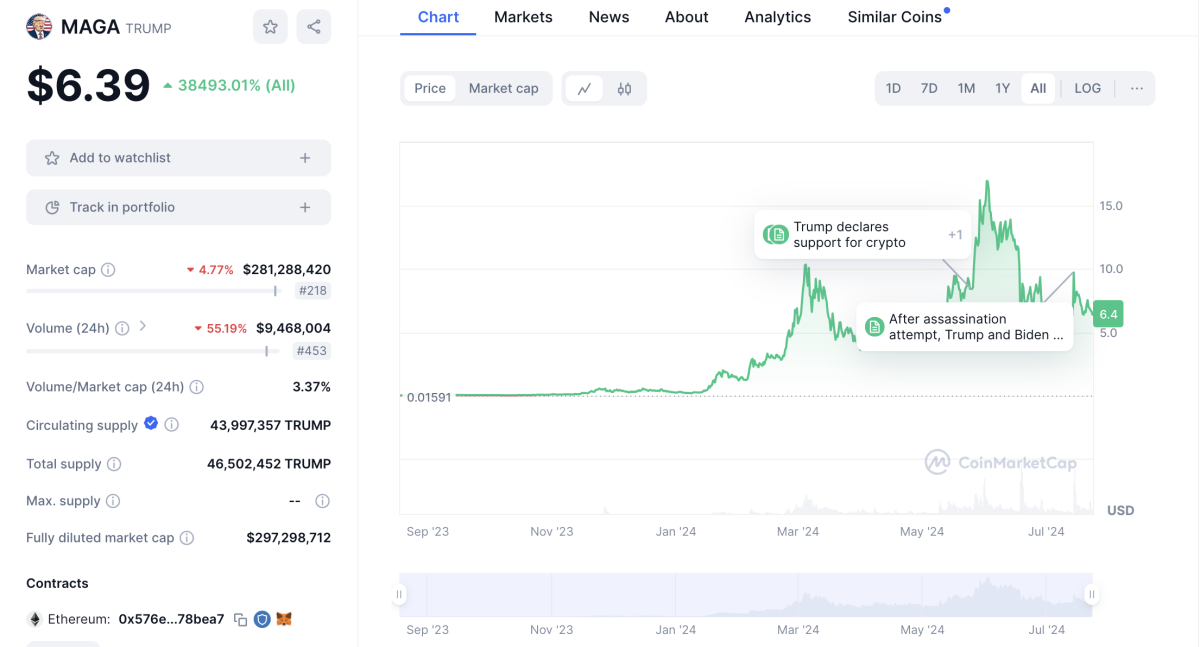The image size is (1200, 647).
Task: Click the $281,288,420 market cap value
Action: (287, 270)
